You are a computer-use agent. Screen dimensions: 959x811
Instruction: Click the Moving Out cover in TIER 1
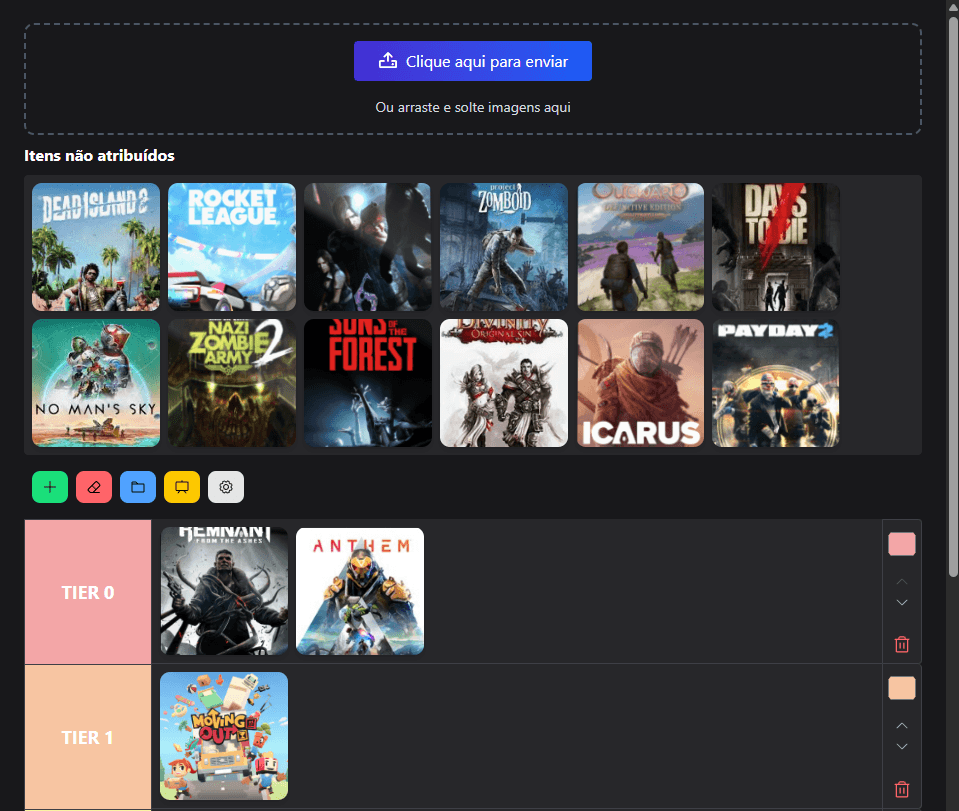tap(224, 735)
